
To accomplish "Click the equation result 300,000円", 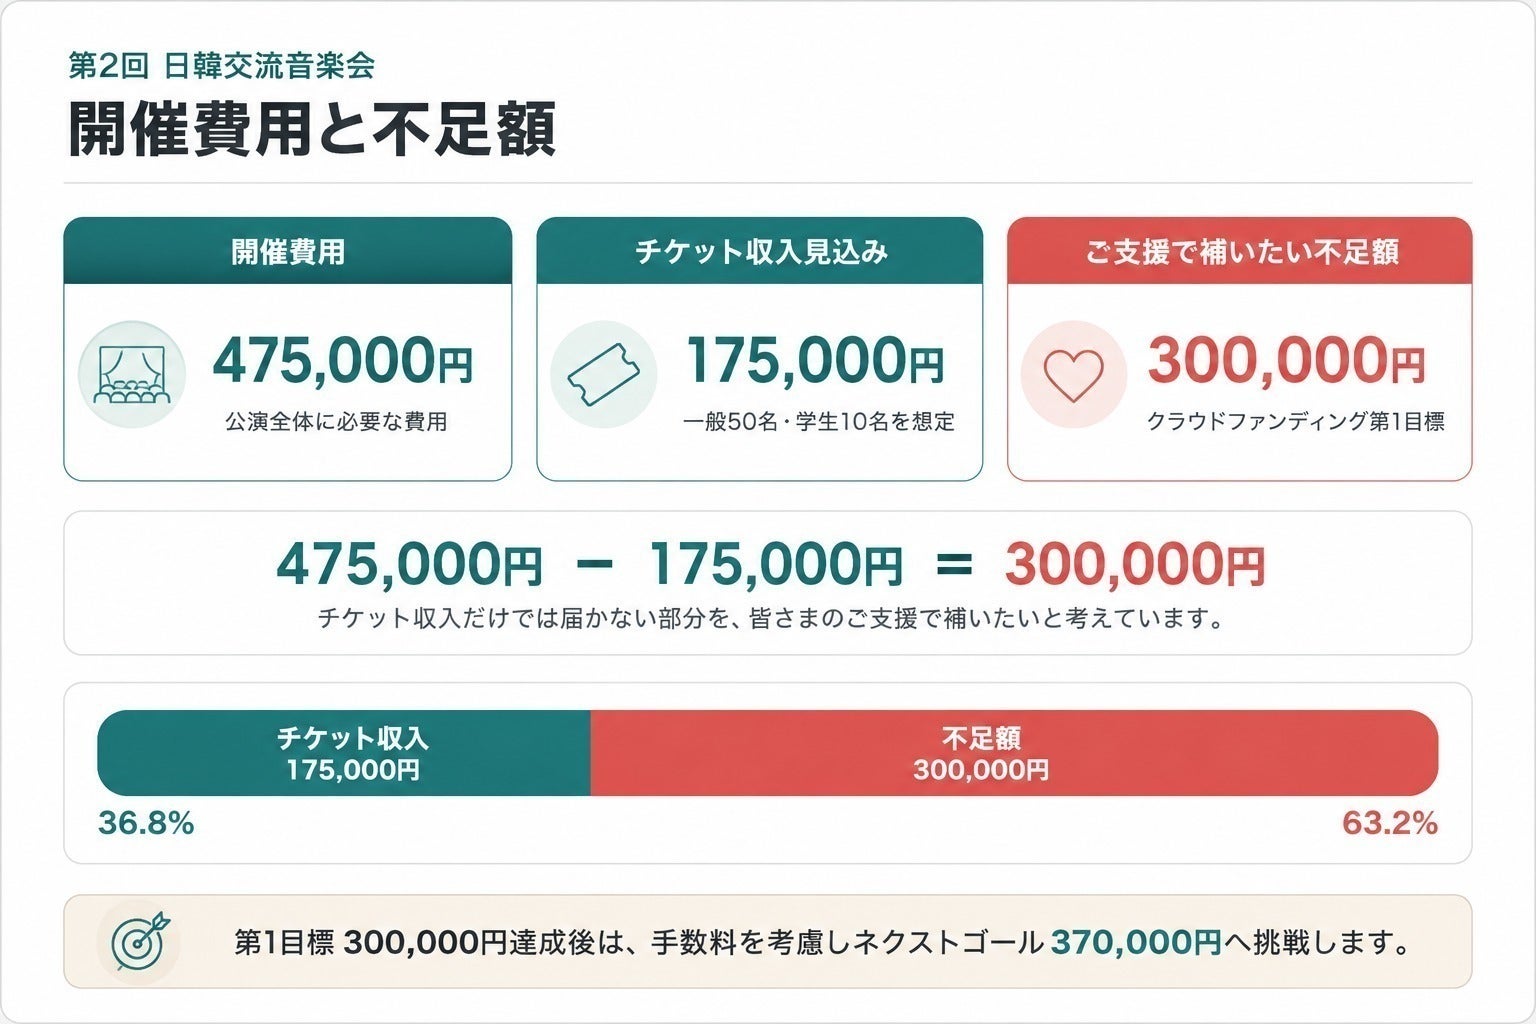I will point(1135,565).
